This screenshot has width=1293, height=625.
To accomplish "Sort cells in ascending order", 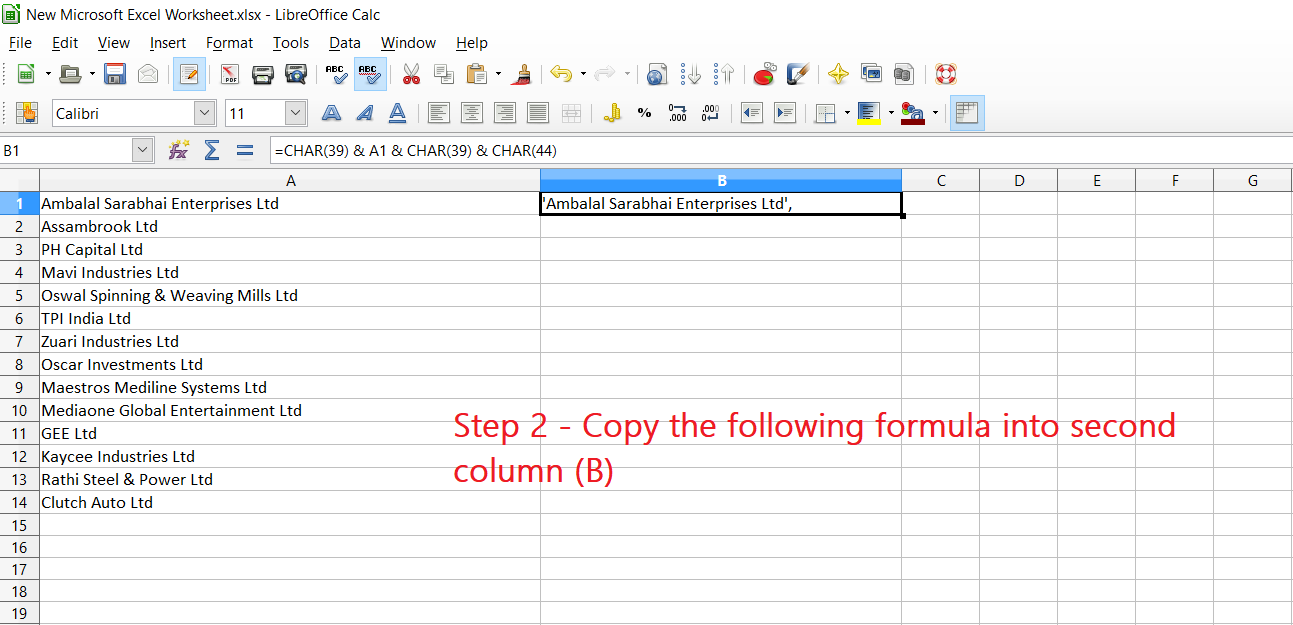I will (691, 74).
